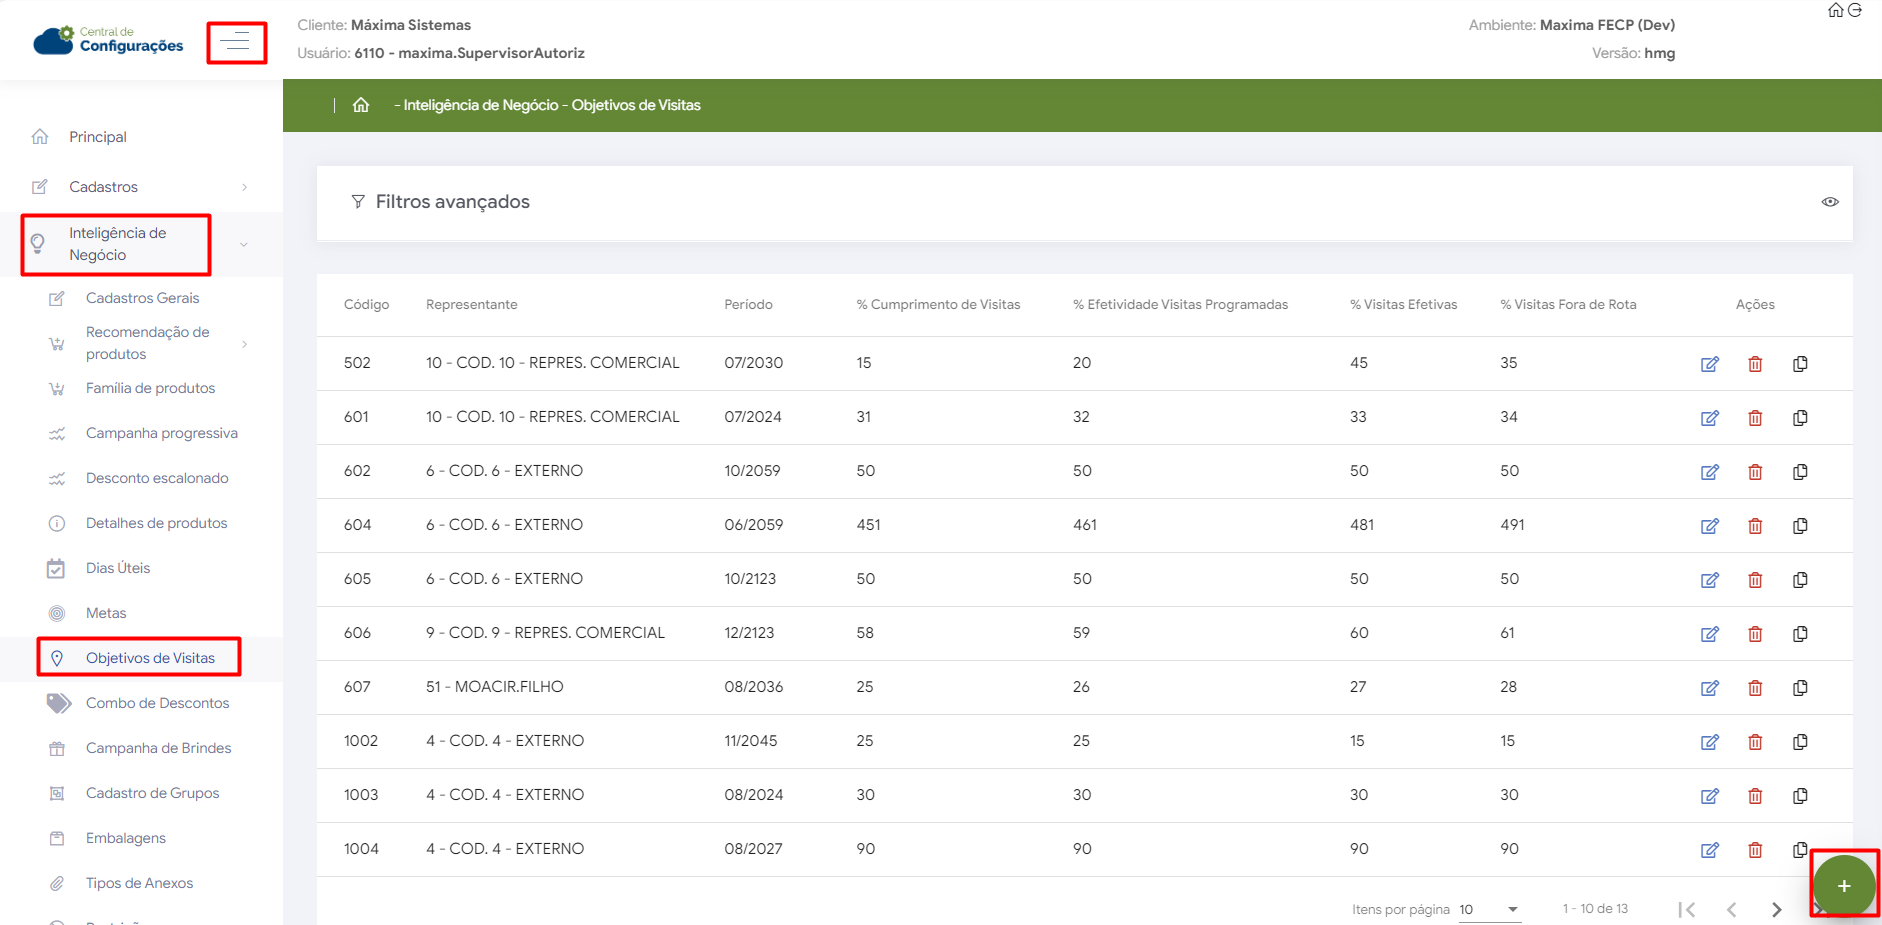Toggle the hamburger sidebar menu
The width and height of the screenshot is (1882, 925).
pyautogui.click(x=236, y=42)
